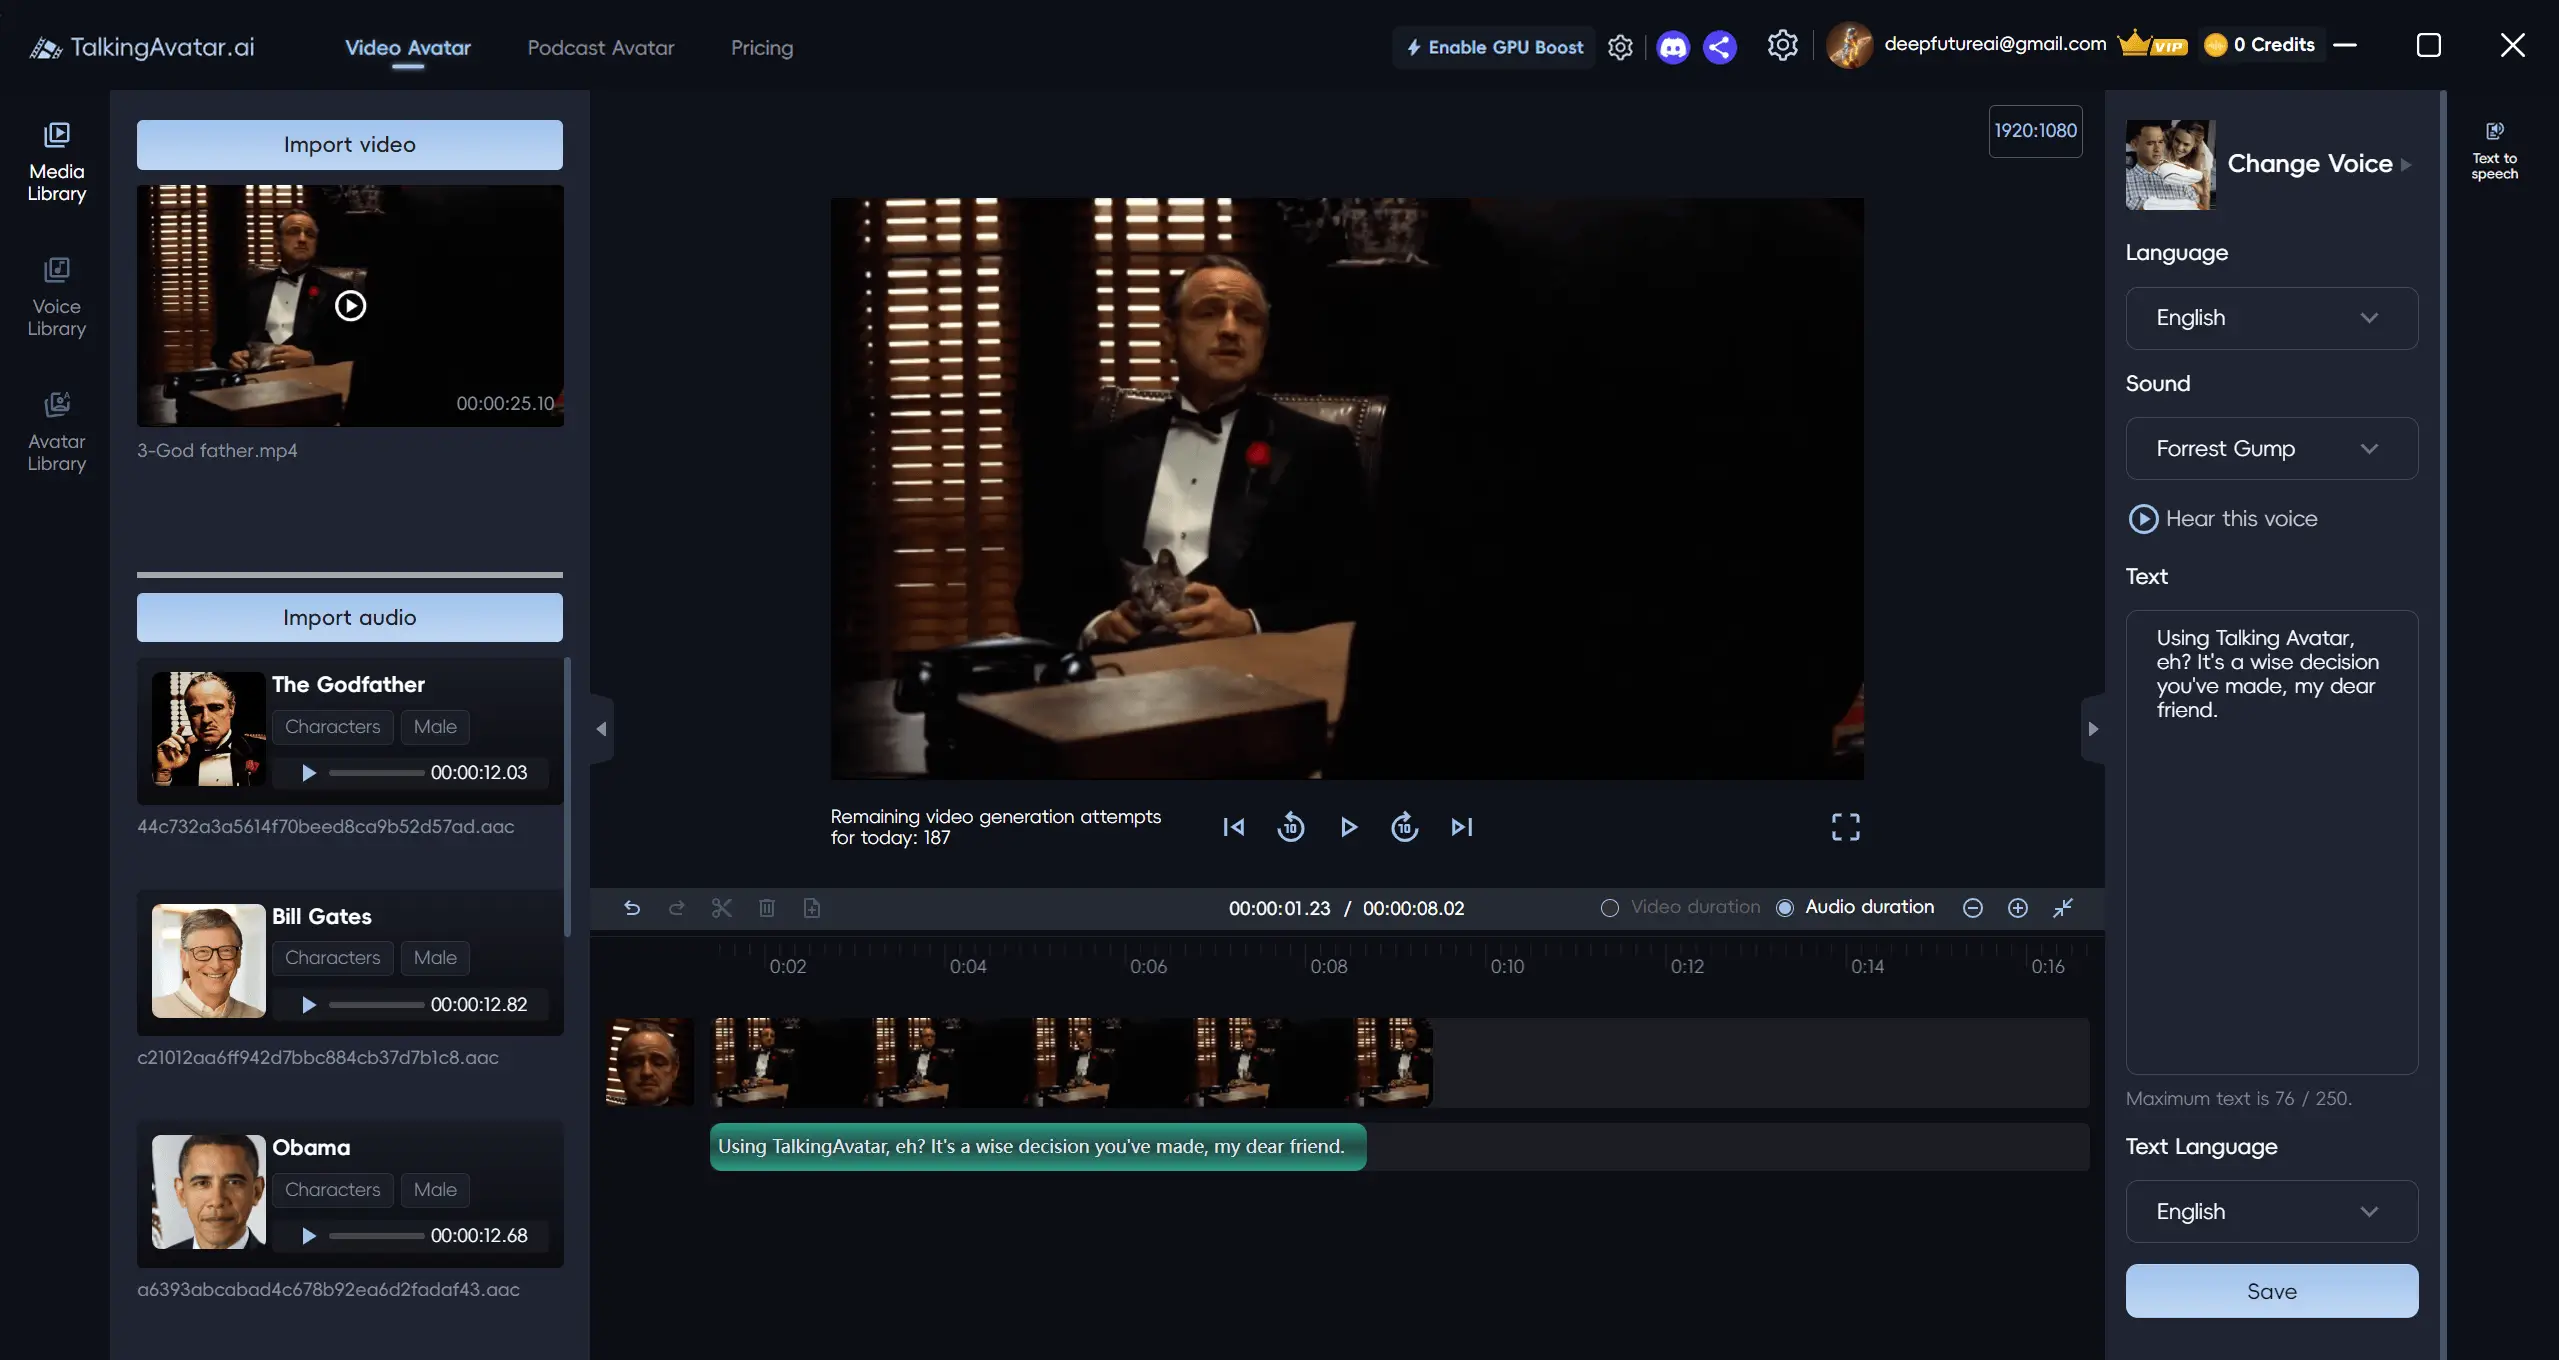This screenshot has height=1360, width=2559.
Task: Open the Discord icon in top bar
Action: tap(1673, 47)
